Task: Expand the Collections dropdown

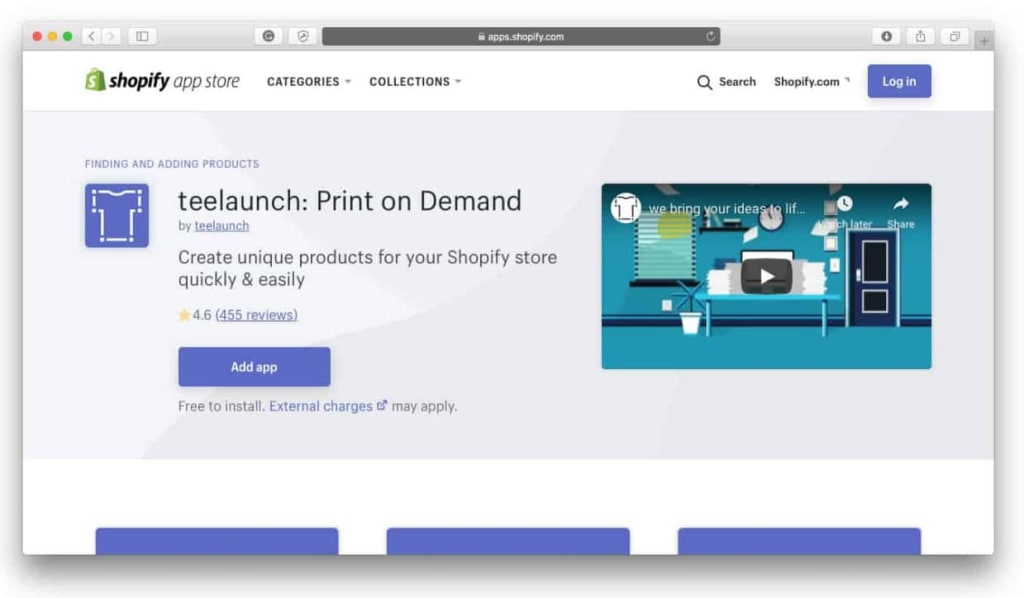Action: click(x=415, y=82)
